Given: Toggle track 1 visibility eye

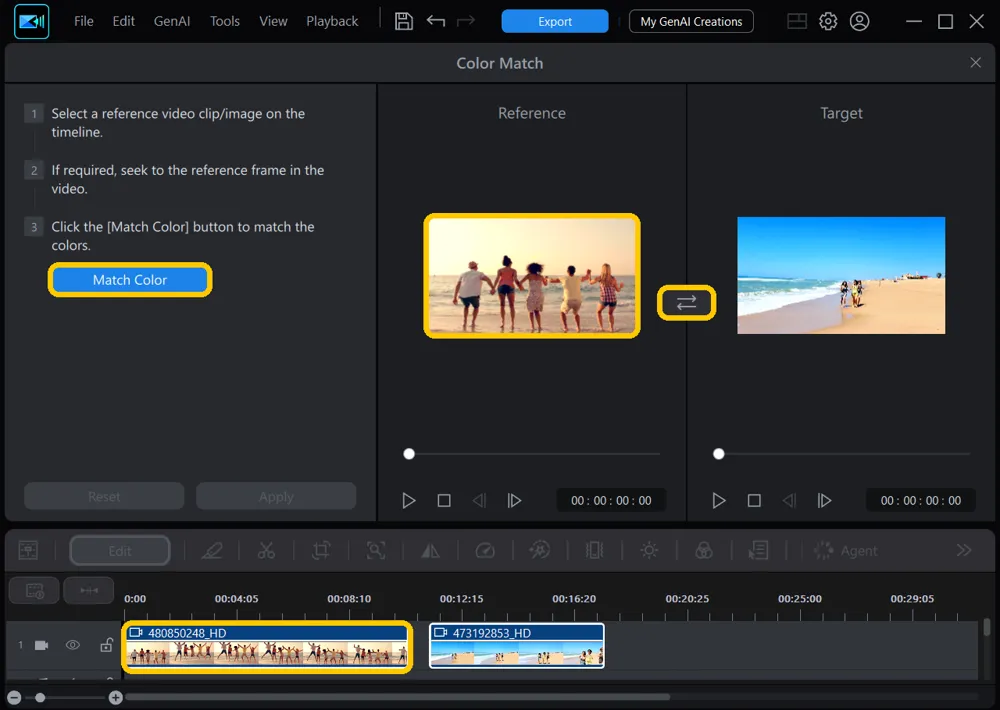Looking at the screenshot, I should (x=73, y=645).
